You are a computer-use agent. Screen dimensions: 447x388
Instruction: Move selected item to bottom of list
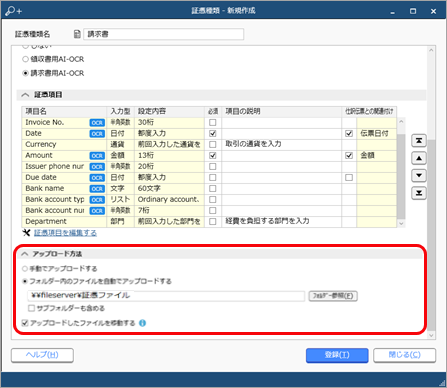point(419,193)
